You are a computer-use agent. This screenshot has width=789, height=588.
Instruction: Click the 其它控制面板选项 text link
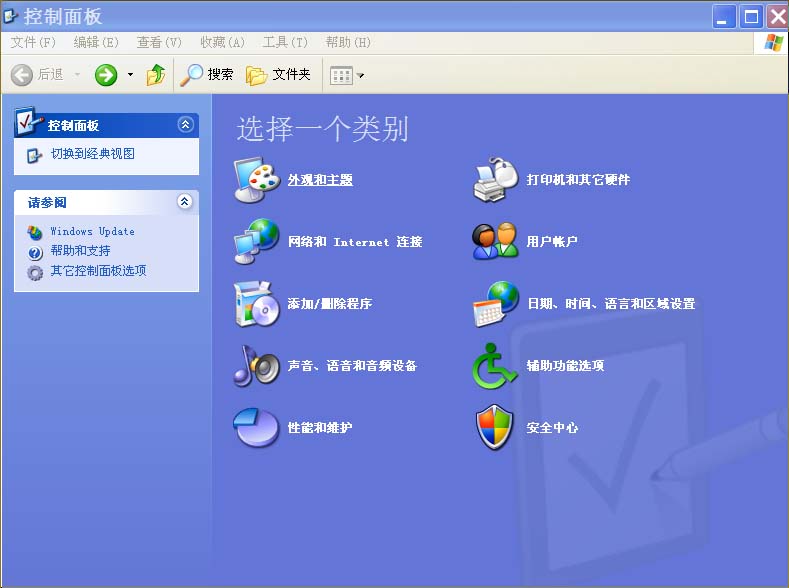pyautogui.click(x=99, y=271)
